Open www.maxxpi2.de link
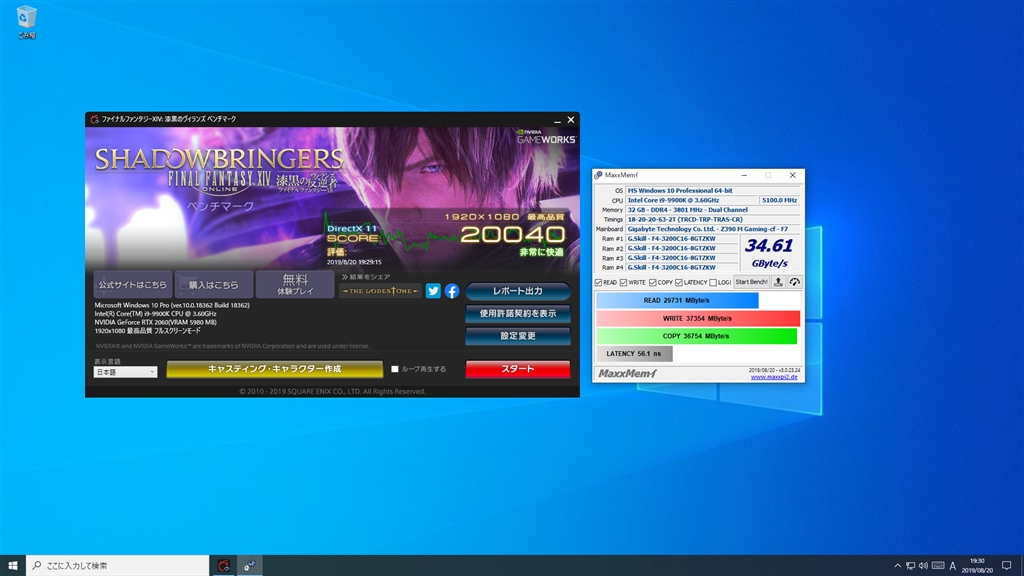The image size is (1024, 576). coord(774,377)
